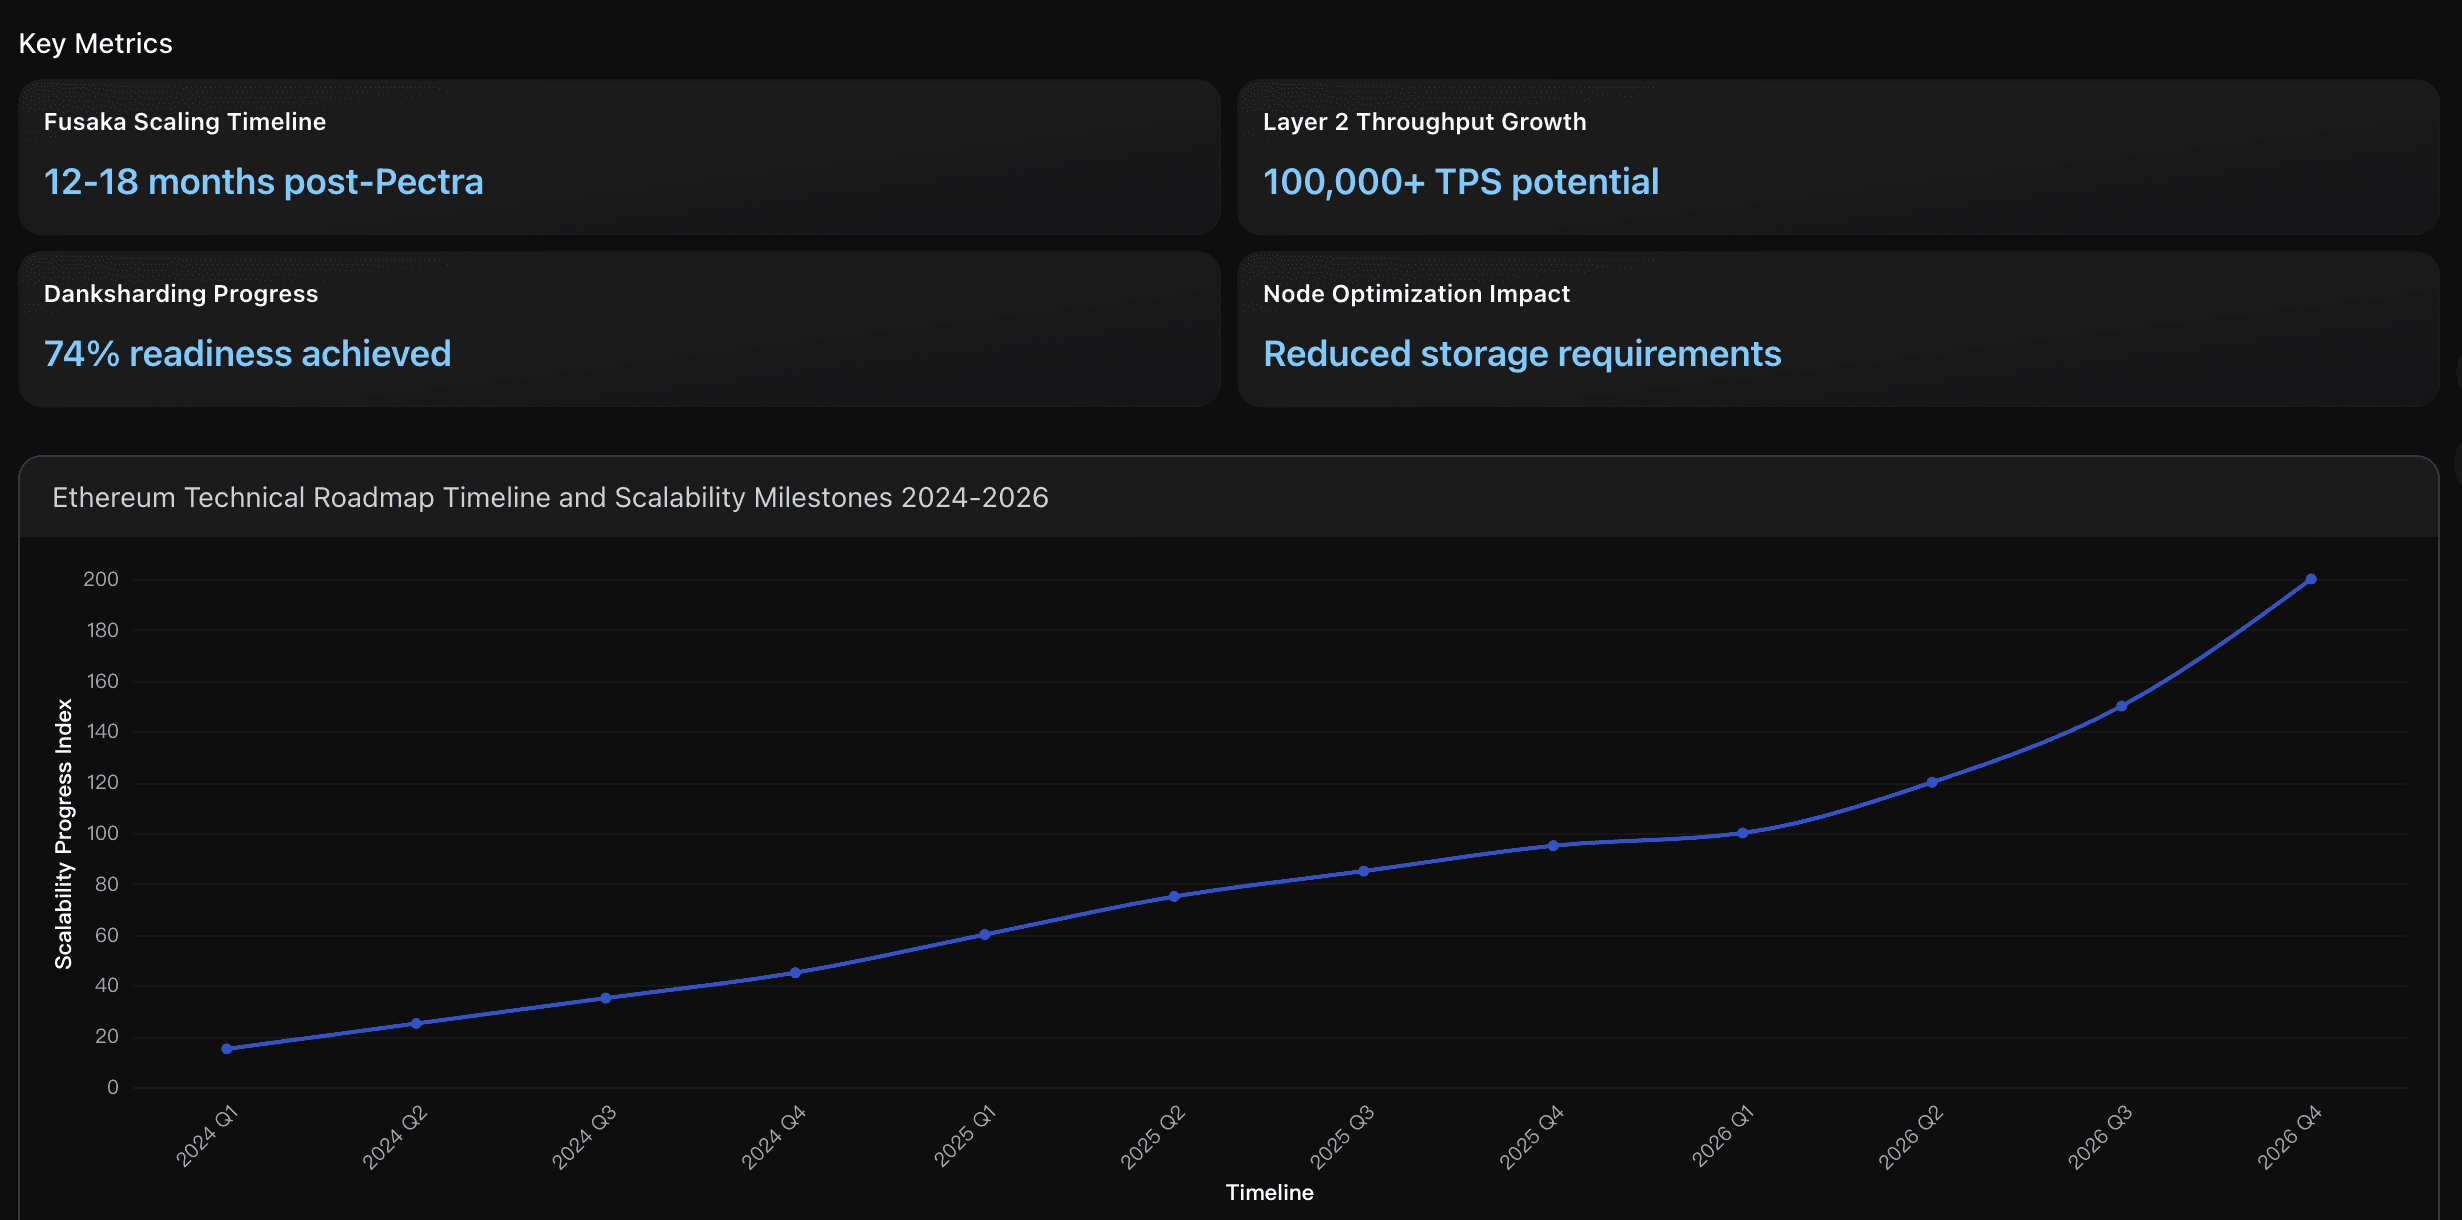Click the 2024 Q4 data point marker
Image resolution: width=2462 pixels, height=1220 pixels.
tap(795, 972)
